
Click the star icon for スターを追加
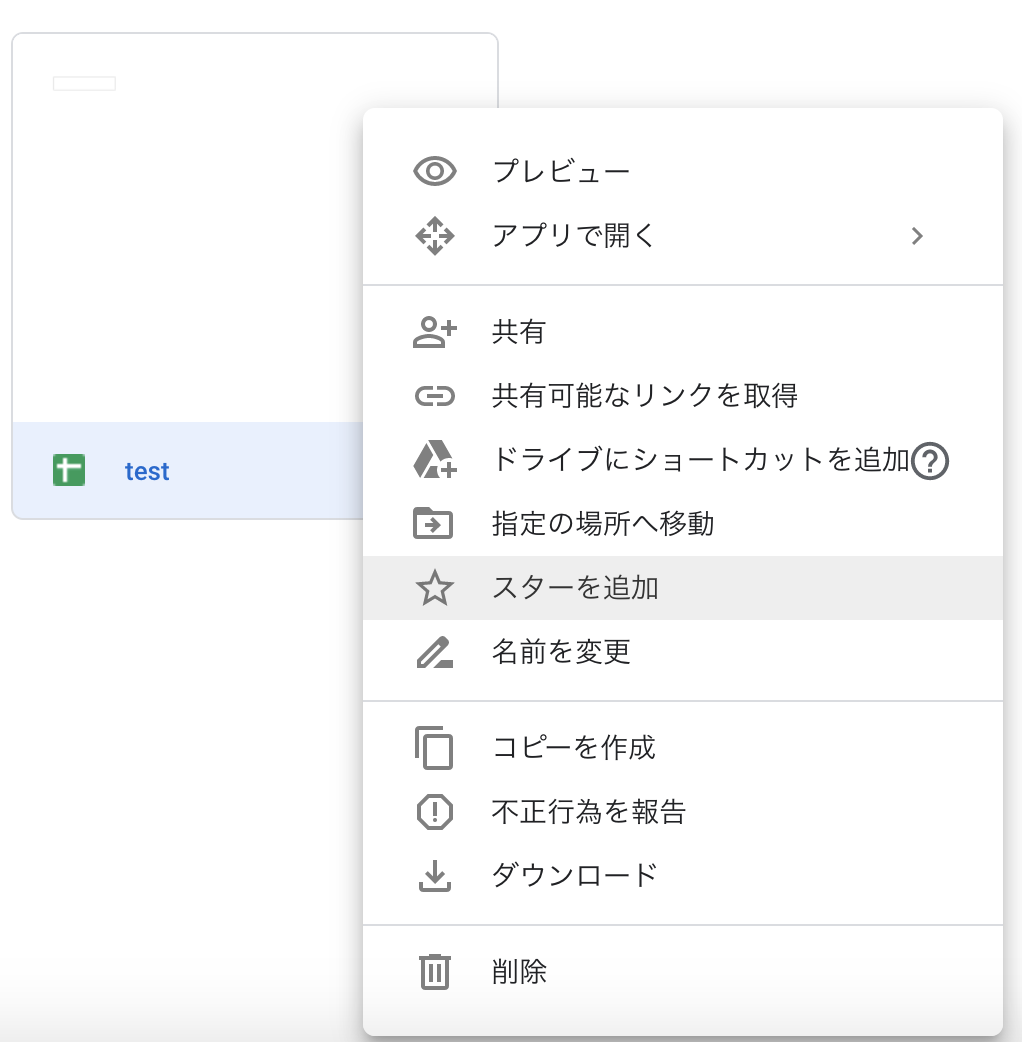pos(434,588)
